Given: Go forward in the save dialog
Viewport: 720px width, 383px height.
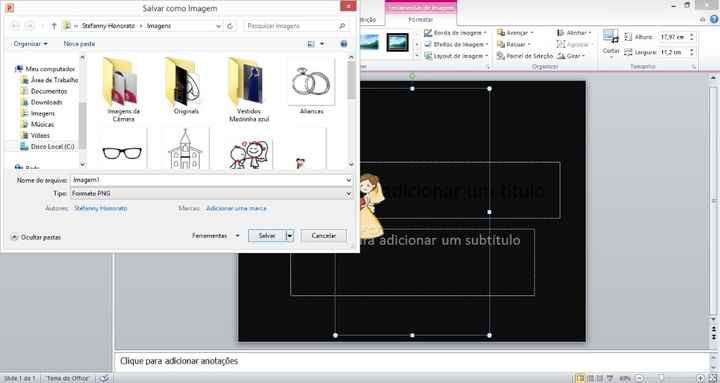Looking at the screenshot, I should [x=30, y=26].
